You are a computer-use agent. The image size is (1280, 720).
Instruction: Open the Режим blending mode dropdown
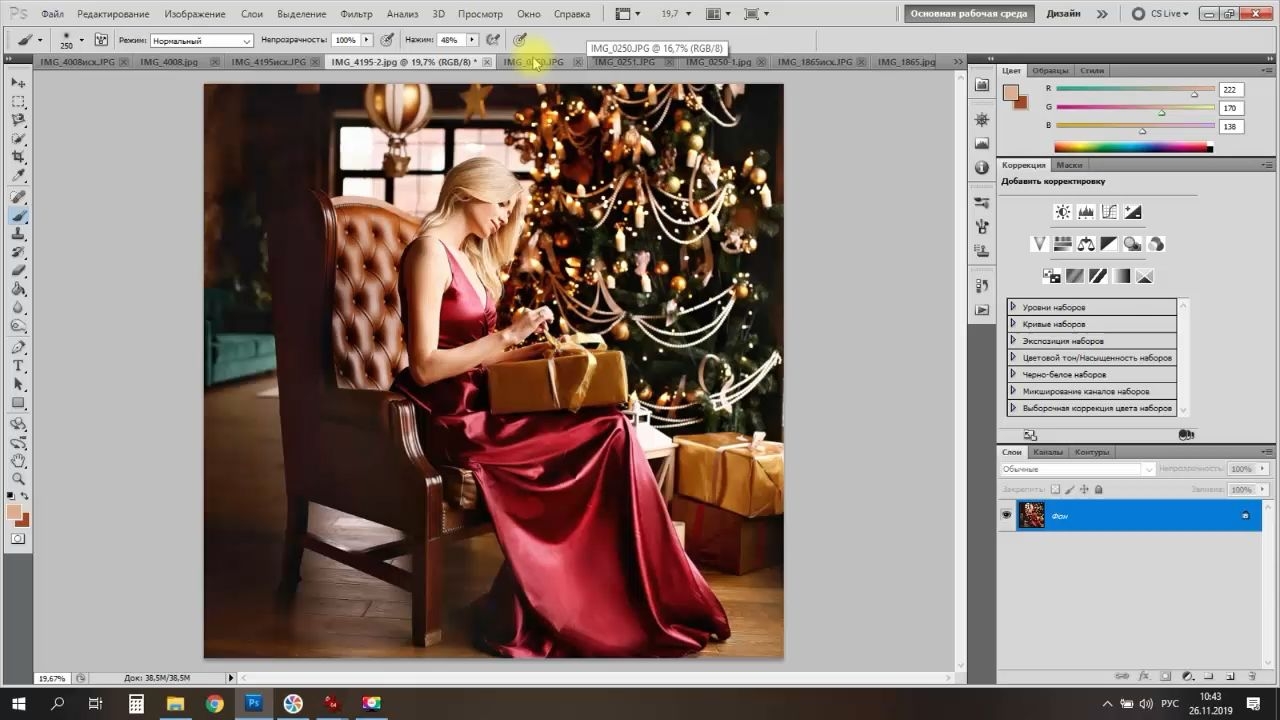[x=201, y=40]
